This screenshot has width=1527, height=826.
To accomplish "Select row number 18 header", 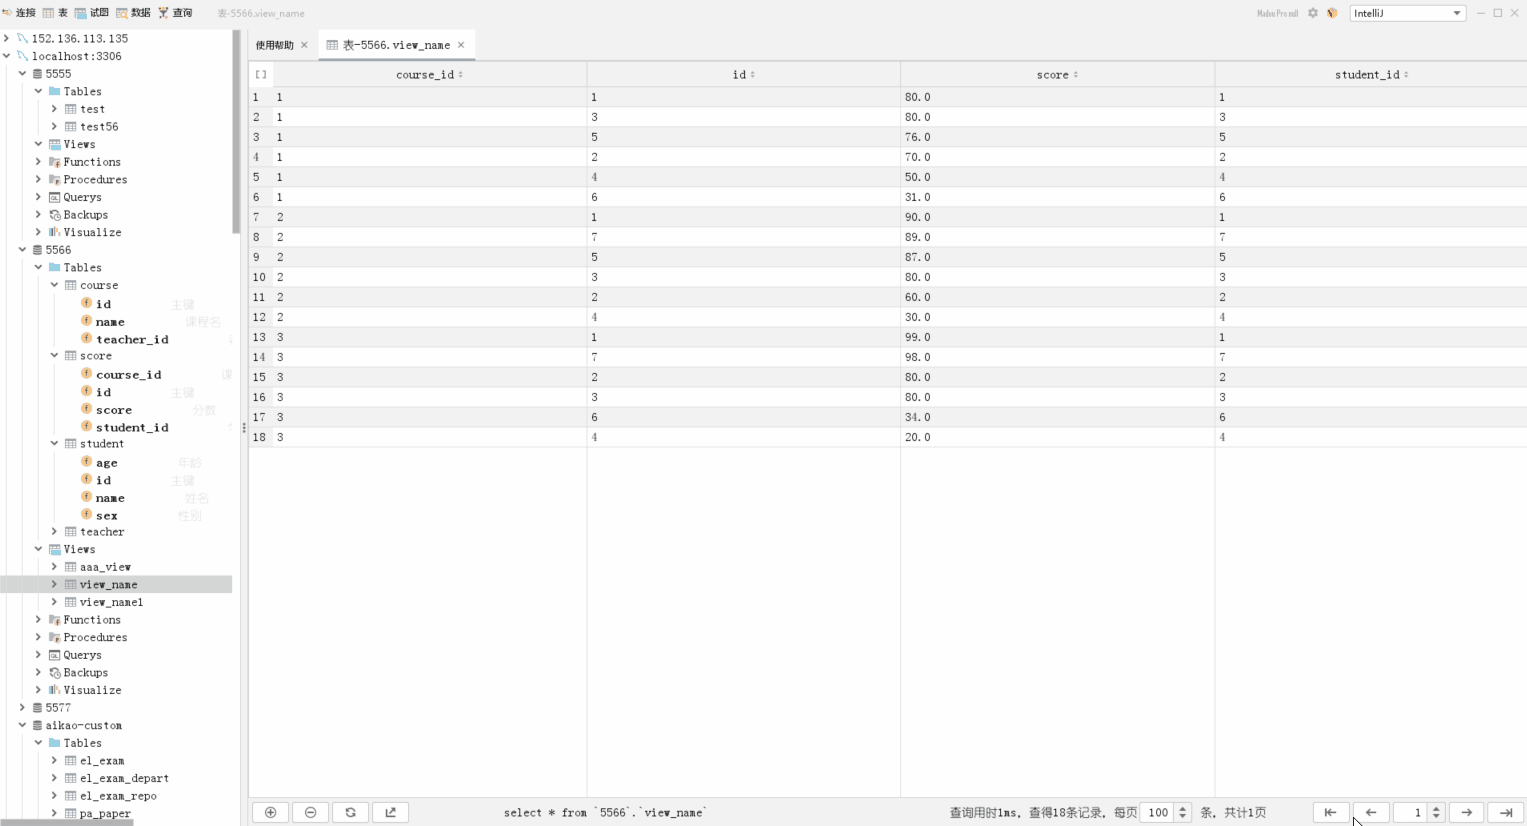I will (260, 437).
